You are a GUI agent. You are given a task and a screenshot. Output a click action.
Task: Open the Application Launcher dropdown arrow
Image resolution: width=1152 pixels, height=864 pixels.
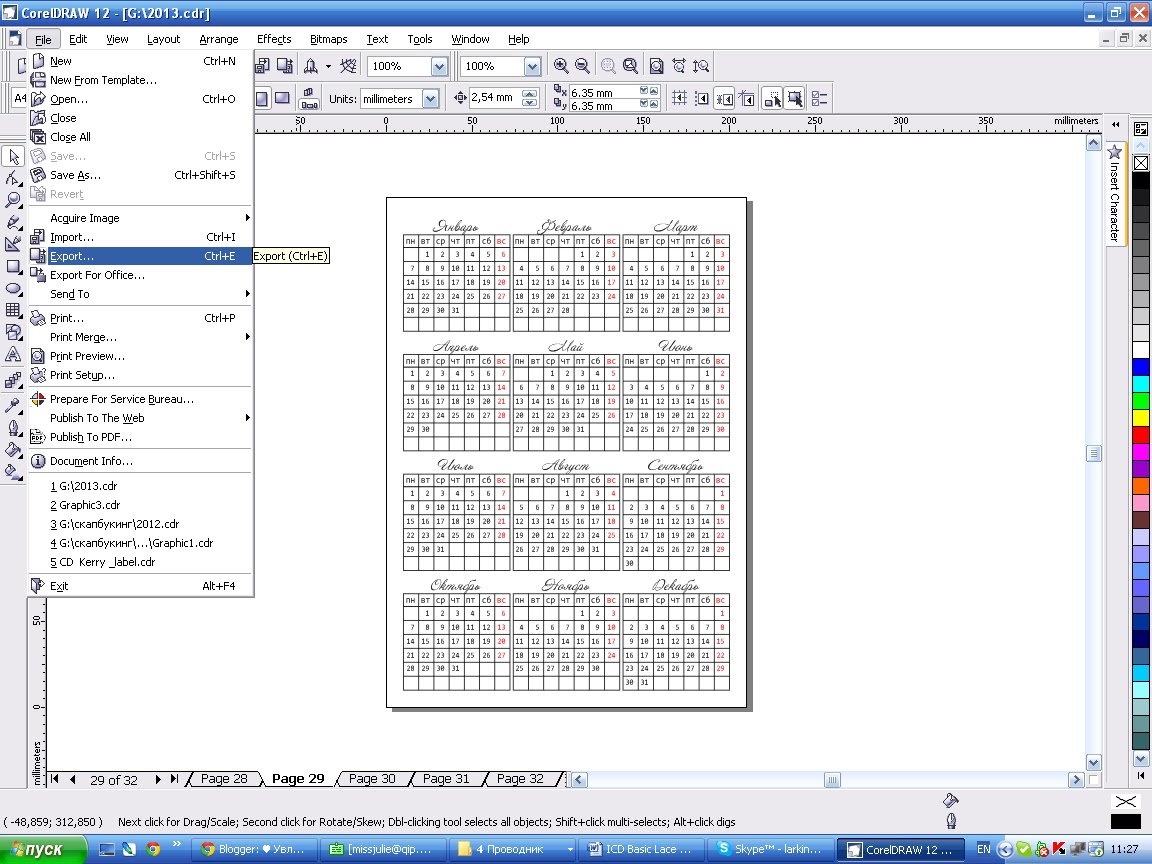click(x=328, y=67)
